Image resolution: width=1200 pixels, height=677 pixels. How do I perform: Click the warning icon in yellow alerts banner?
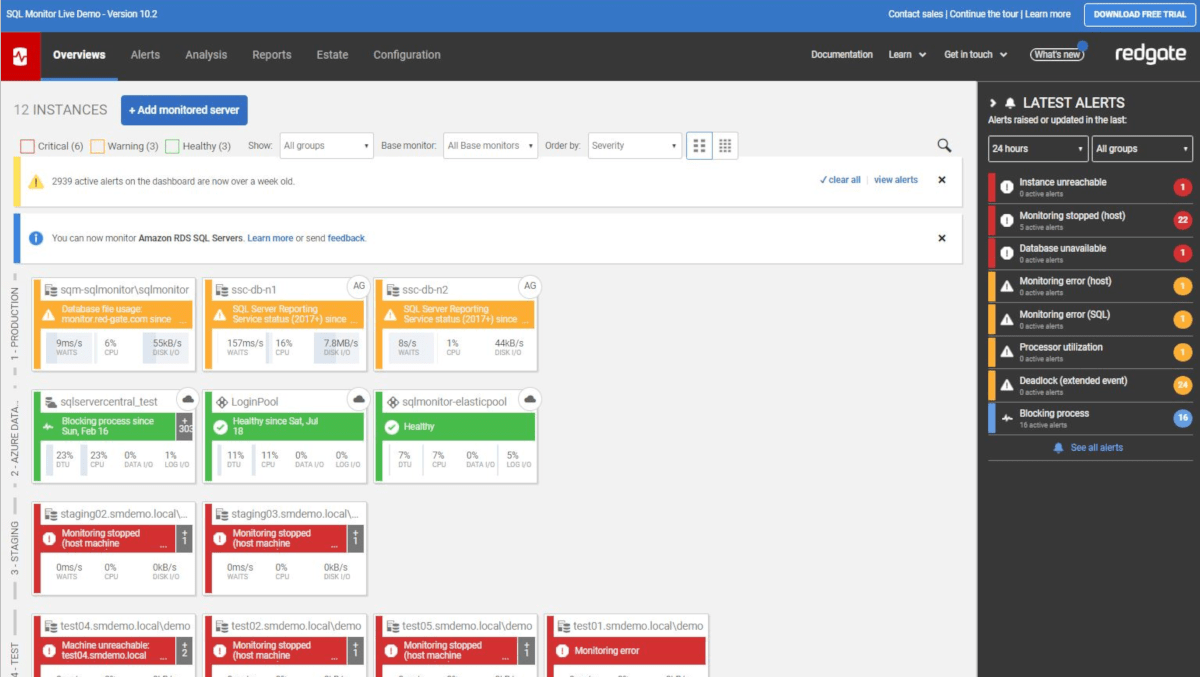36,181
